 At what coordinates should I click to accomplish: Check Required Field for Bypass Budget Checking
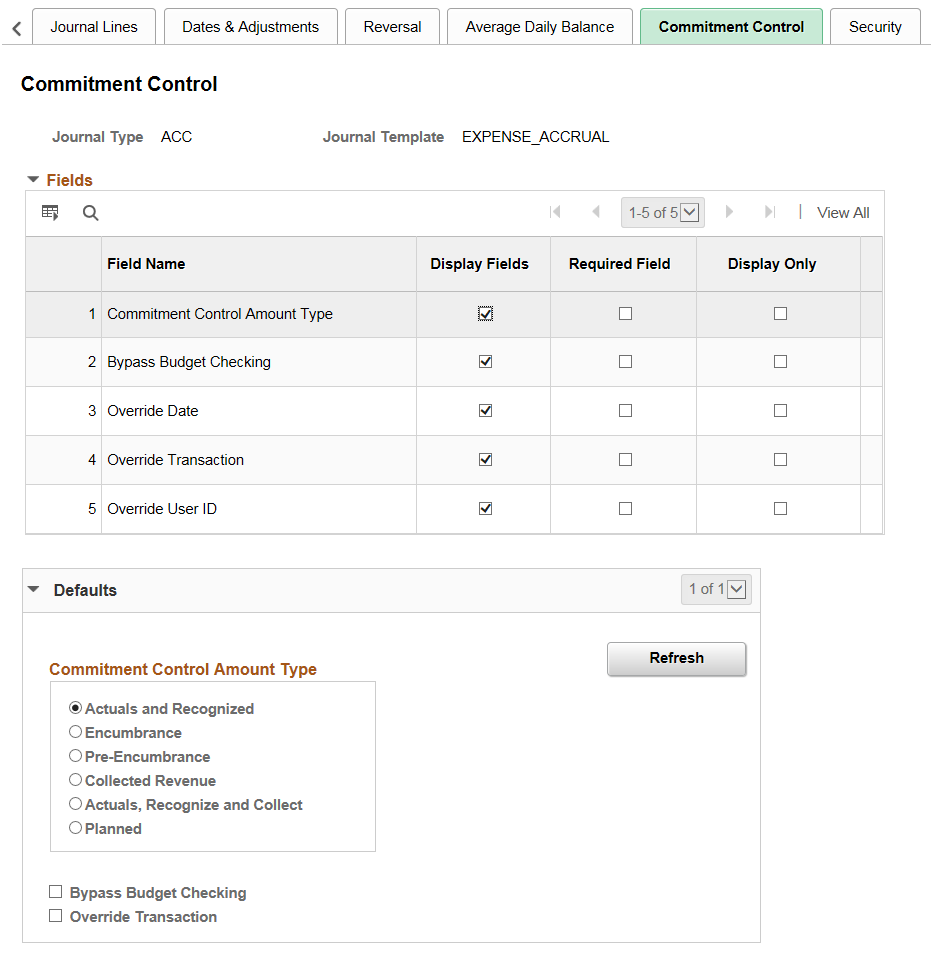tap(623, 362)
